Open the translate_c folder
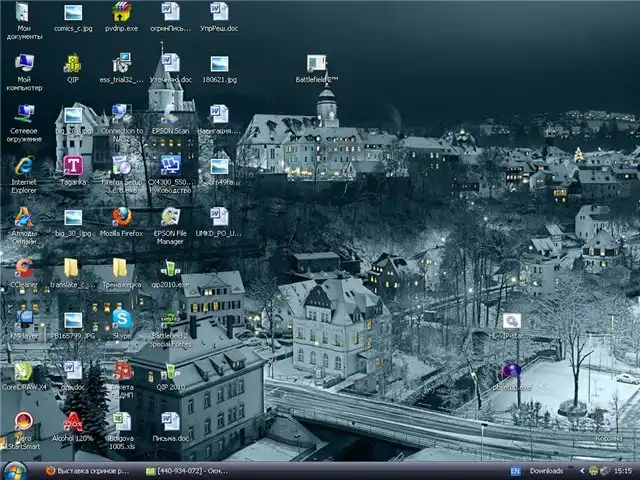Screen dimensions: 640x480 72,268
